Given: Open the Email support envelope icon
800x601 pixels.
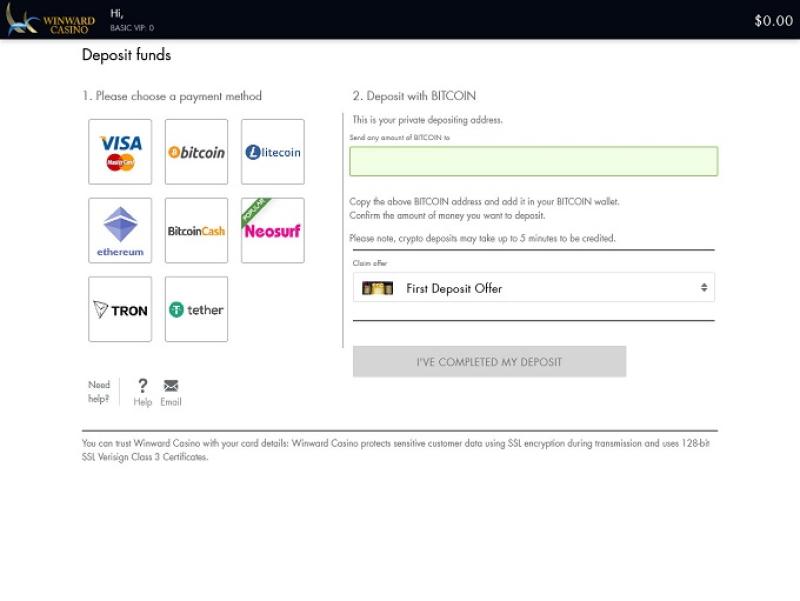Looking at the screenshot, I should click(x=171, y=386).
